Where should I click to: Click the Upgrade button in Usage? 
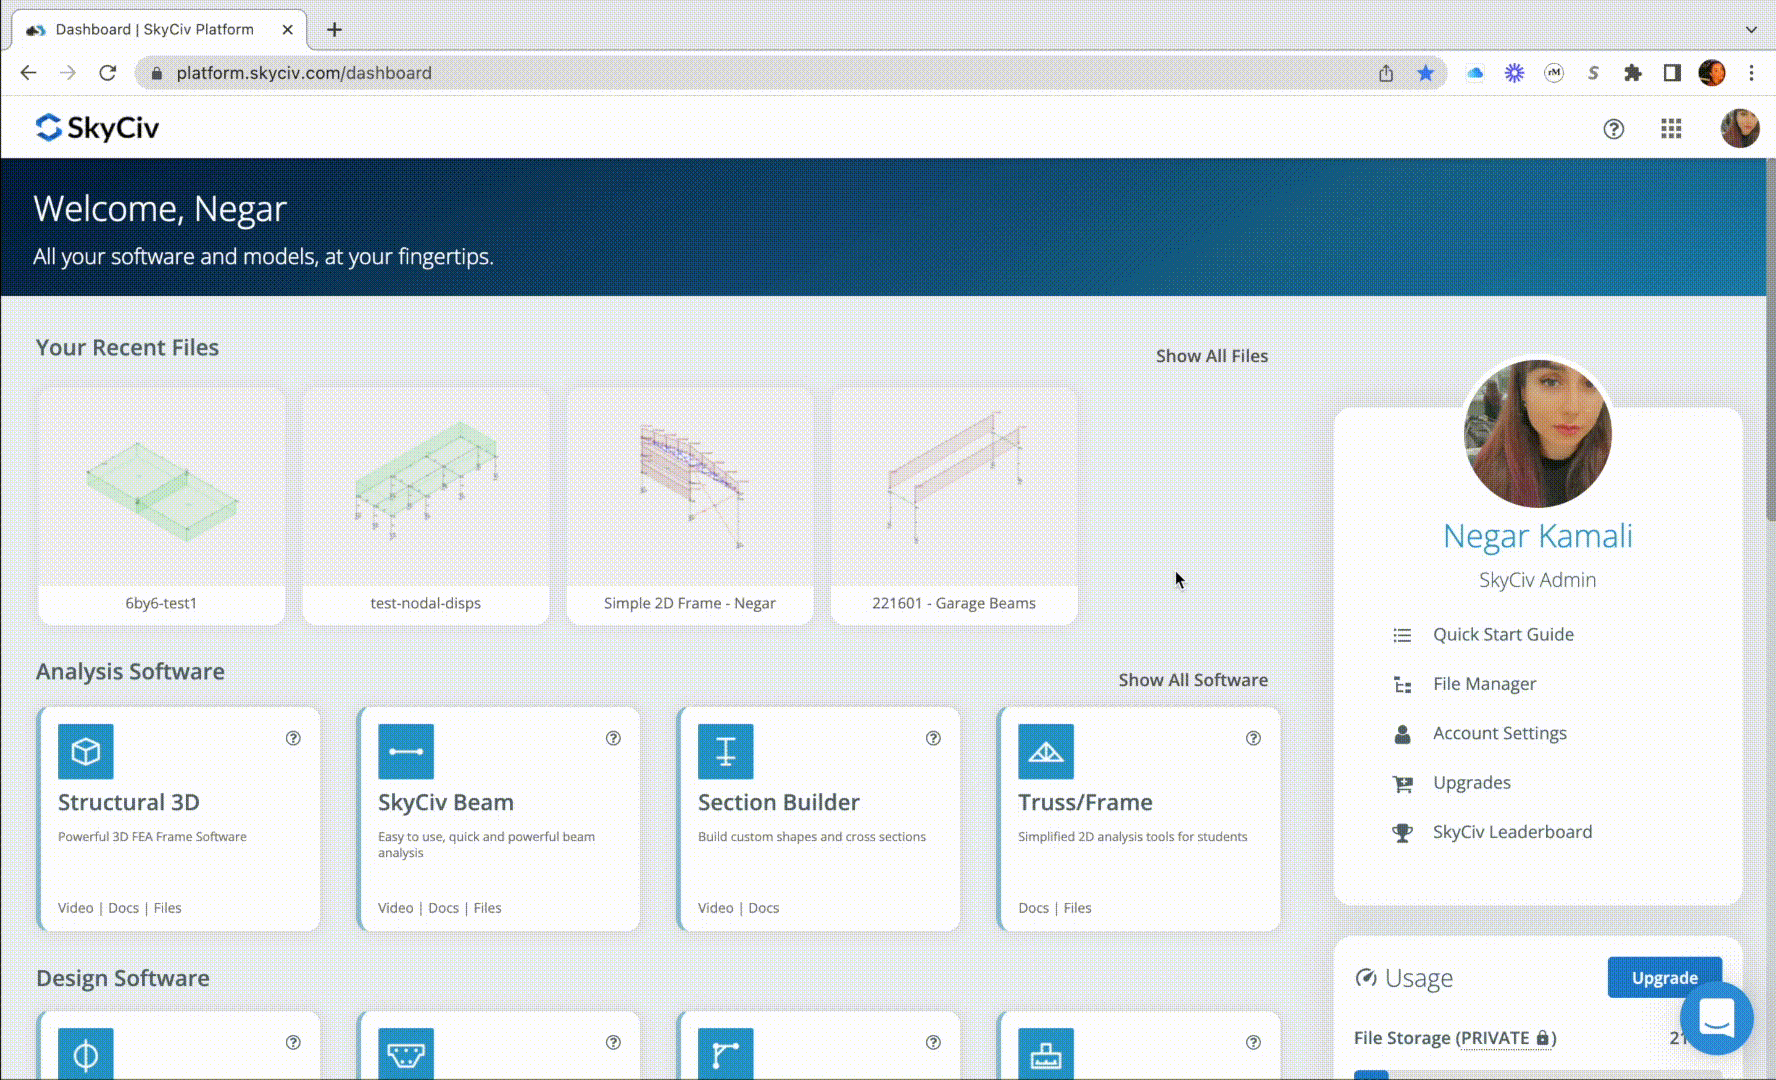(x=1664, y=977)
